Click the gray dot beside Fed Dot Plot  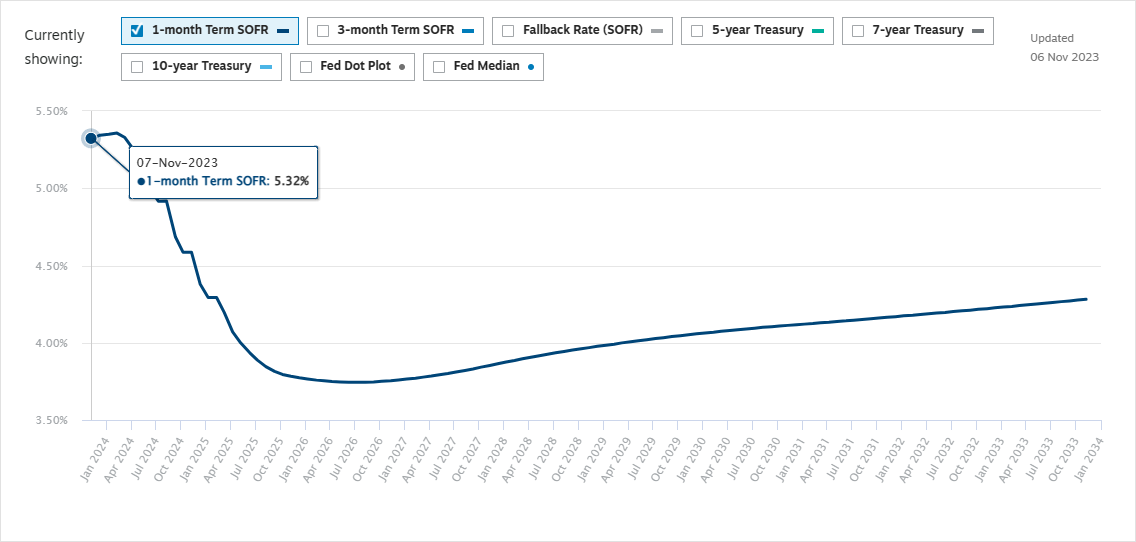[x=401, y=67]
